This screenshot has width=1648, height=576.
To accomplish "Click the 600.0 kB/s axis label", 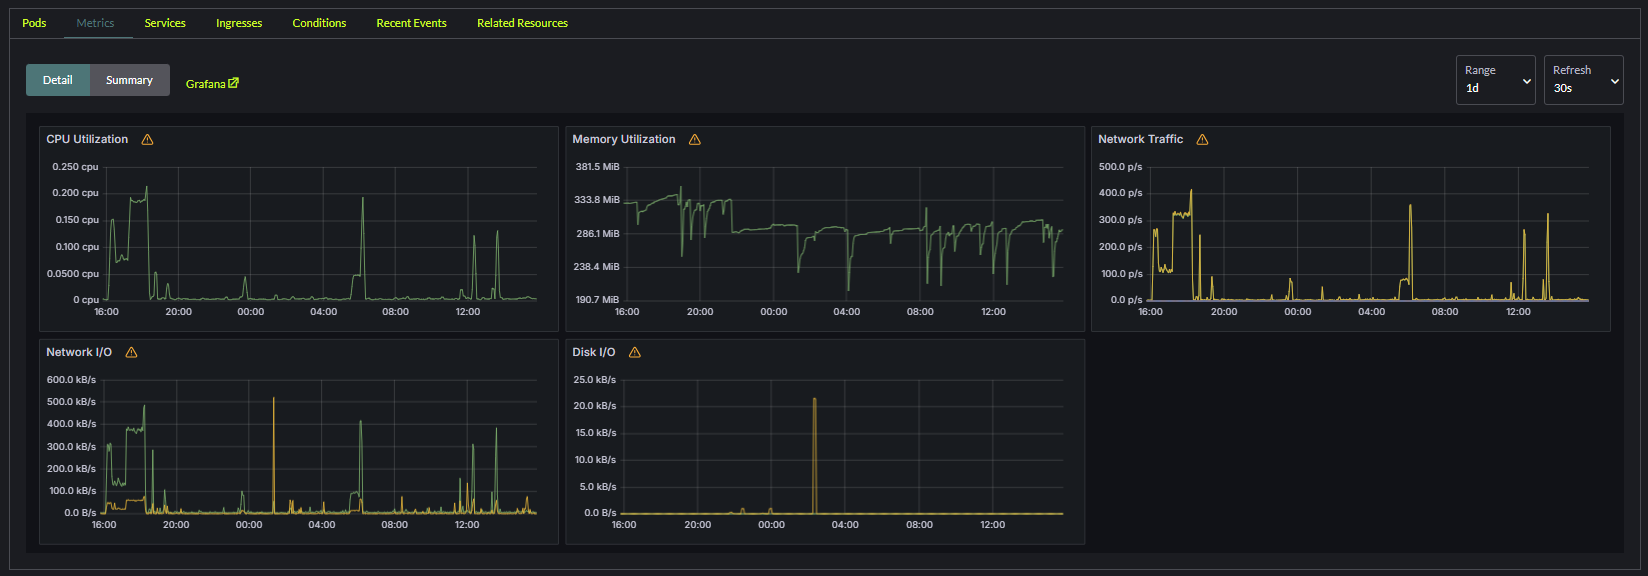I will click(x=72, y=380).
